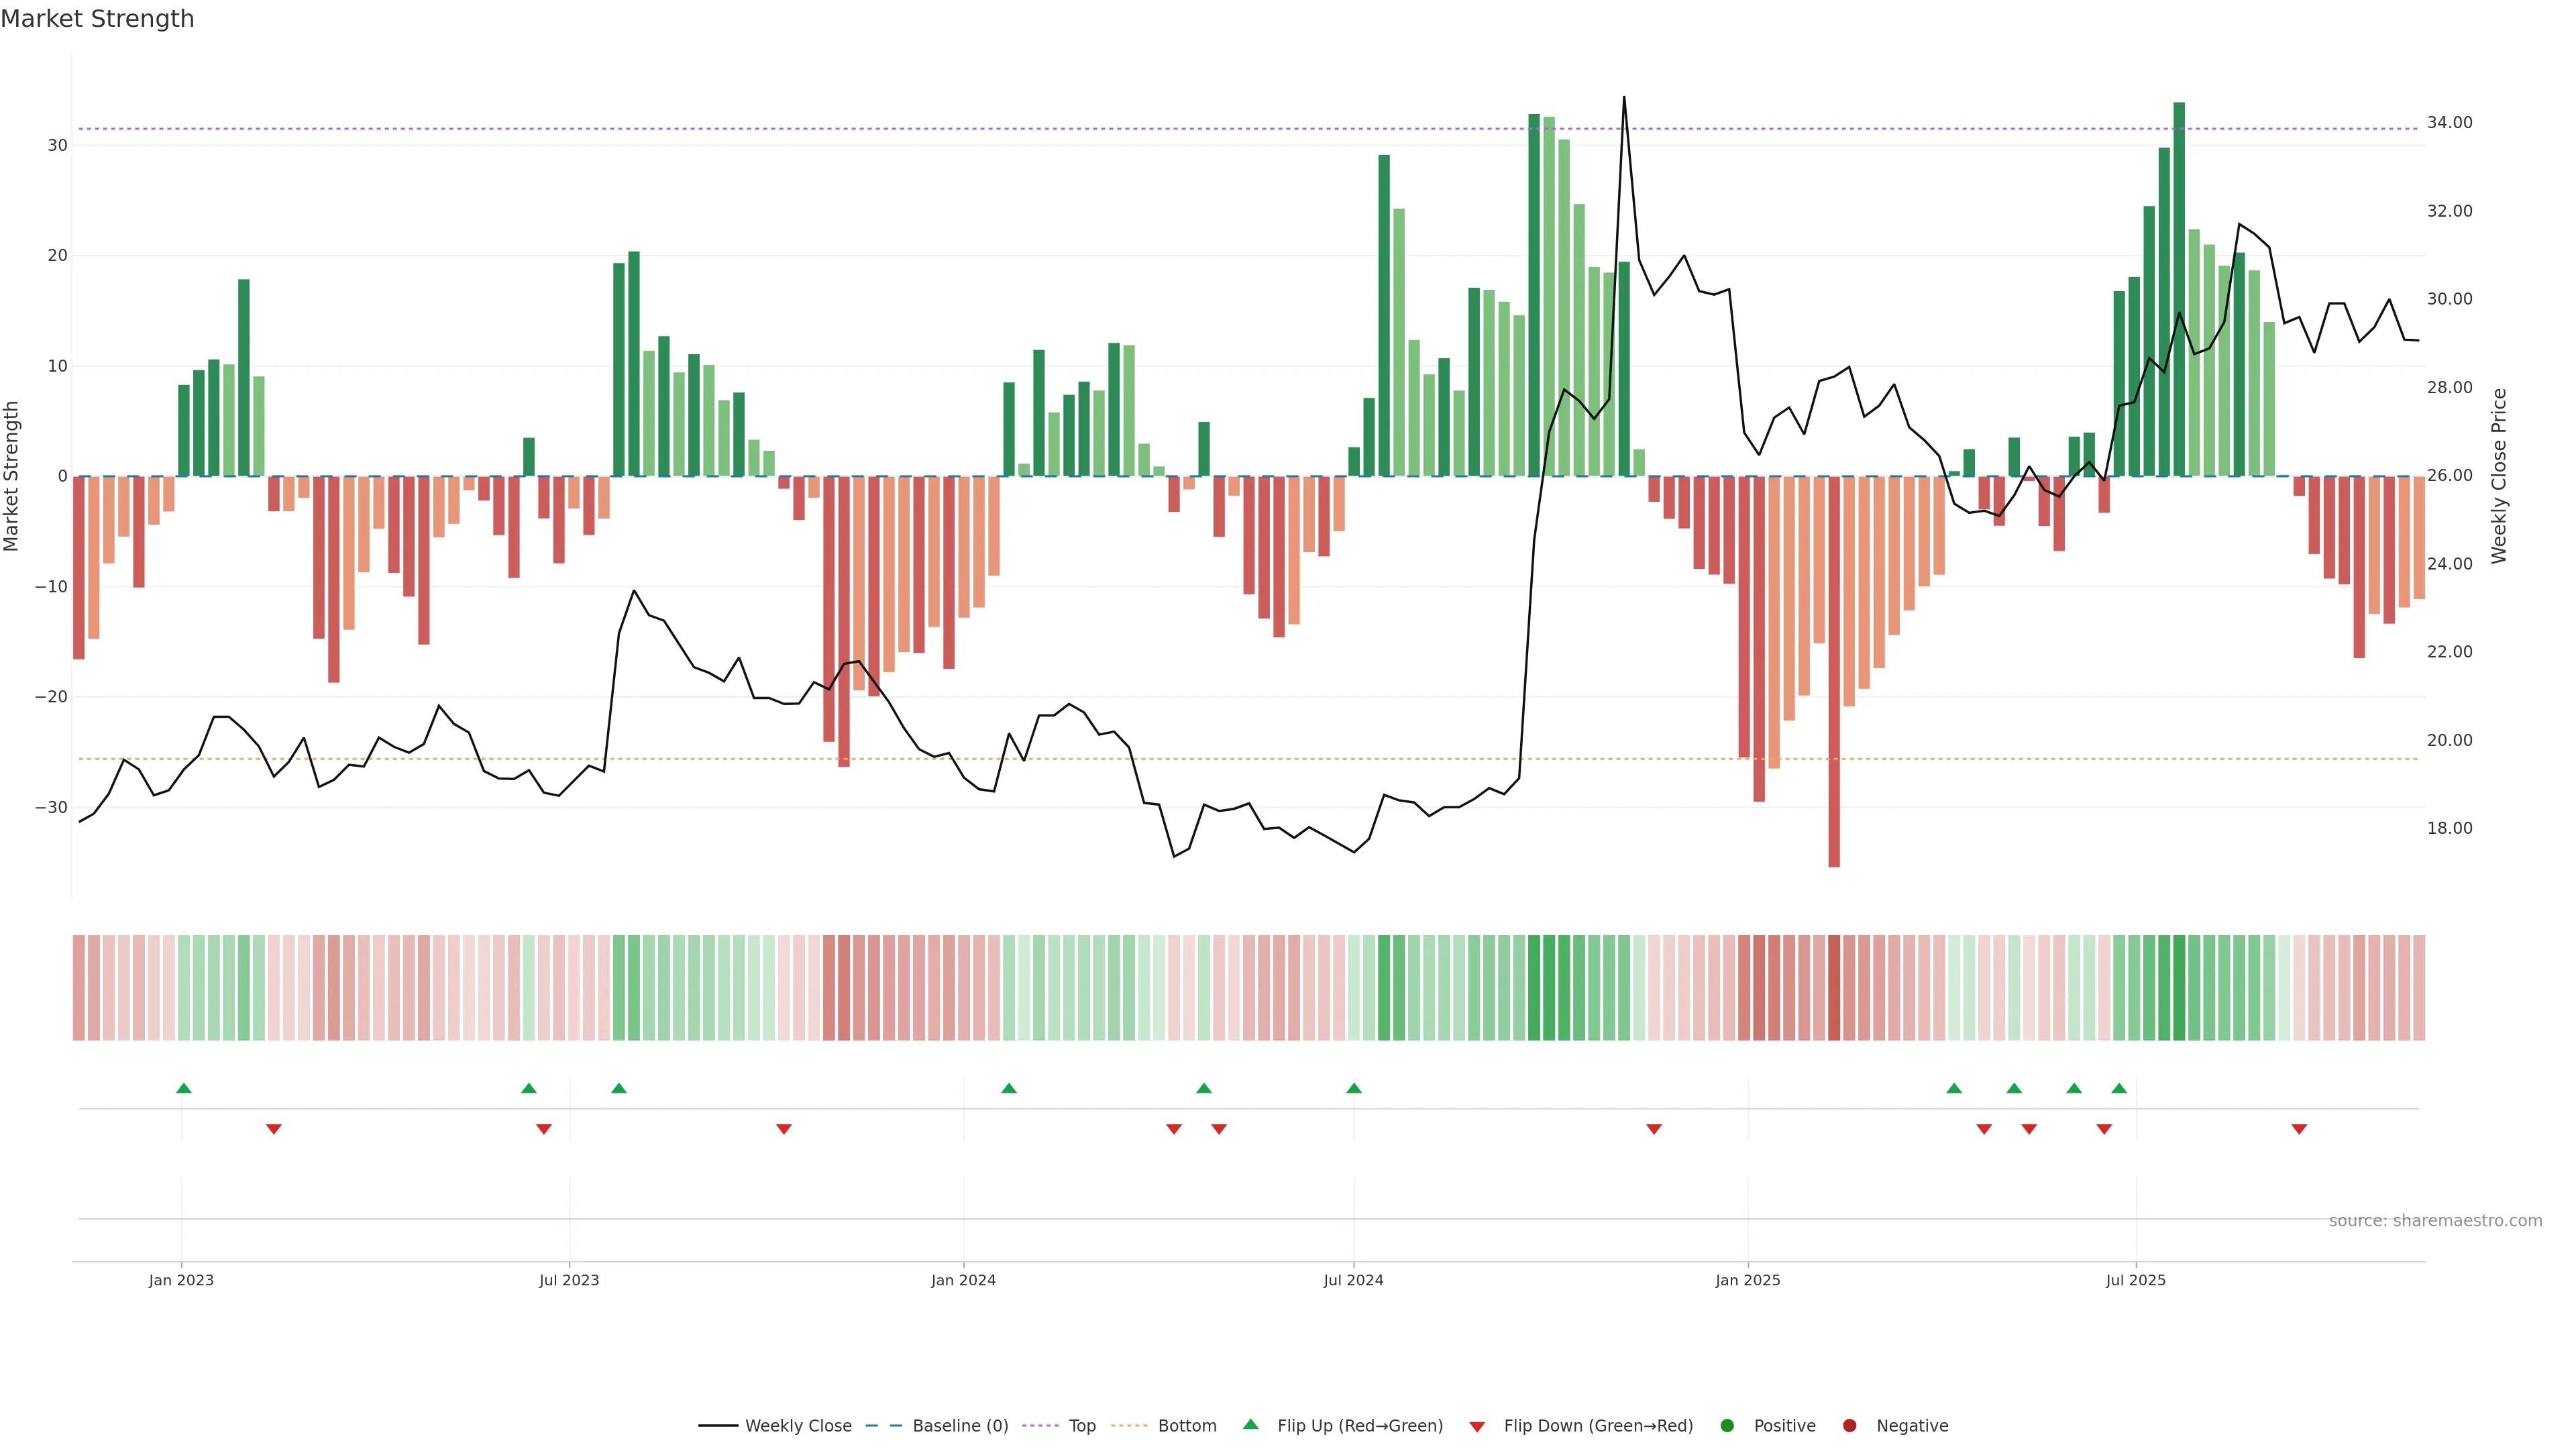Click the Weekly Close Price axis title
Screen dimensions: 2576x1449
coord(2499,476)
